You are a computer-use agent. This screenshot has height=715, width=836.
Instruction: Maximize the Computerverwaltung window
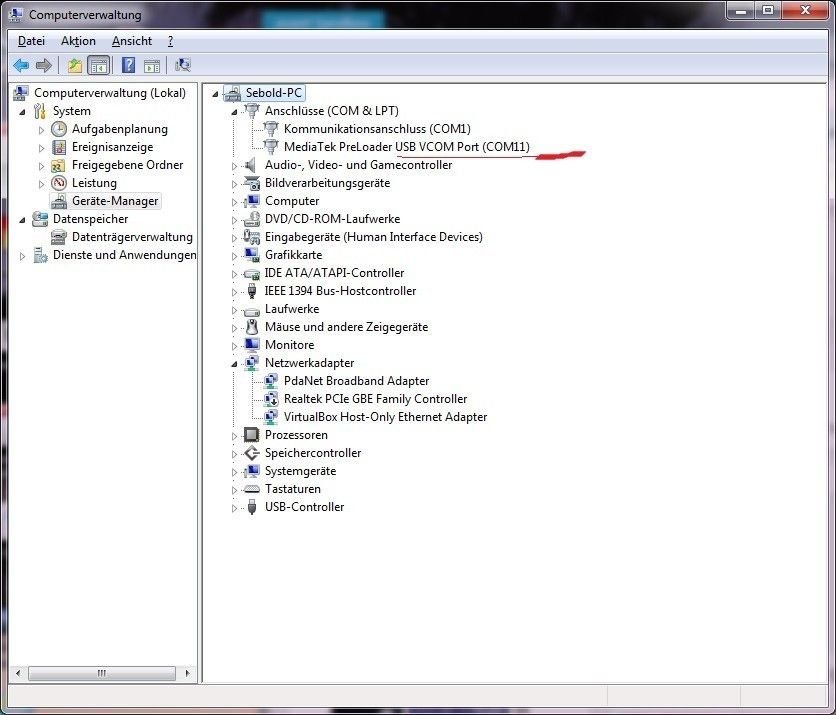768,10
